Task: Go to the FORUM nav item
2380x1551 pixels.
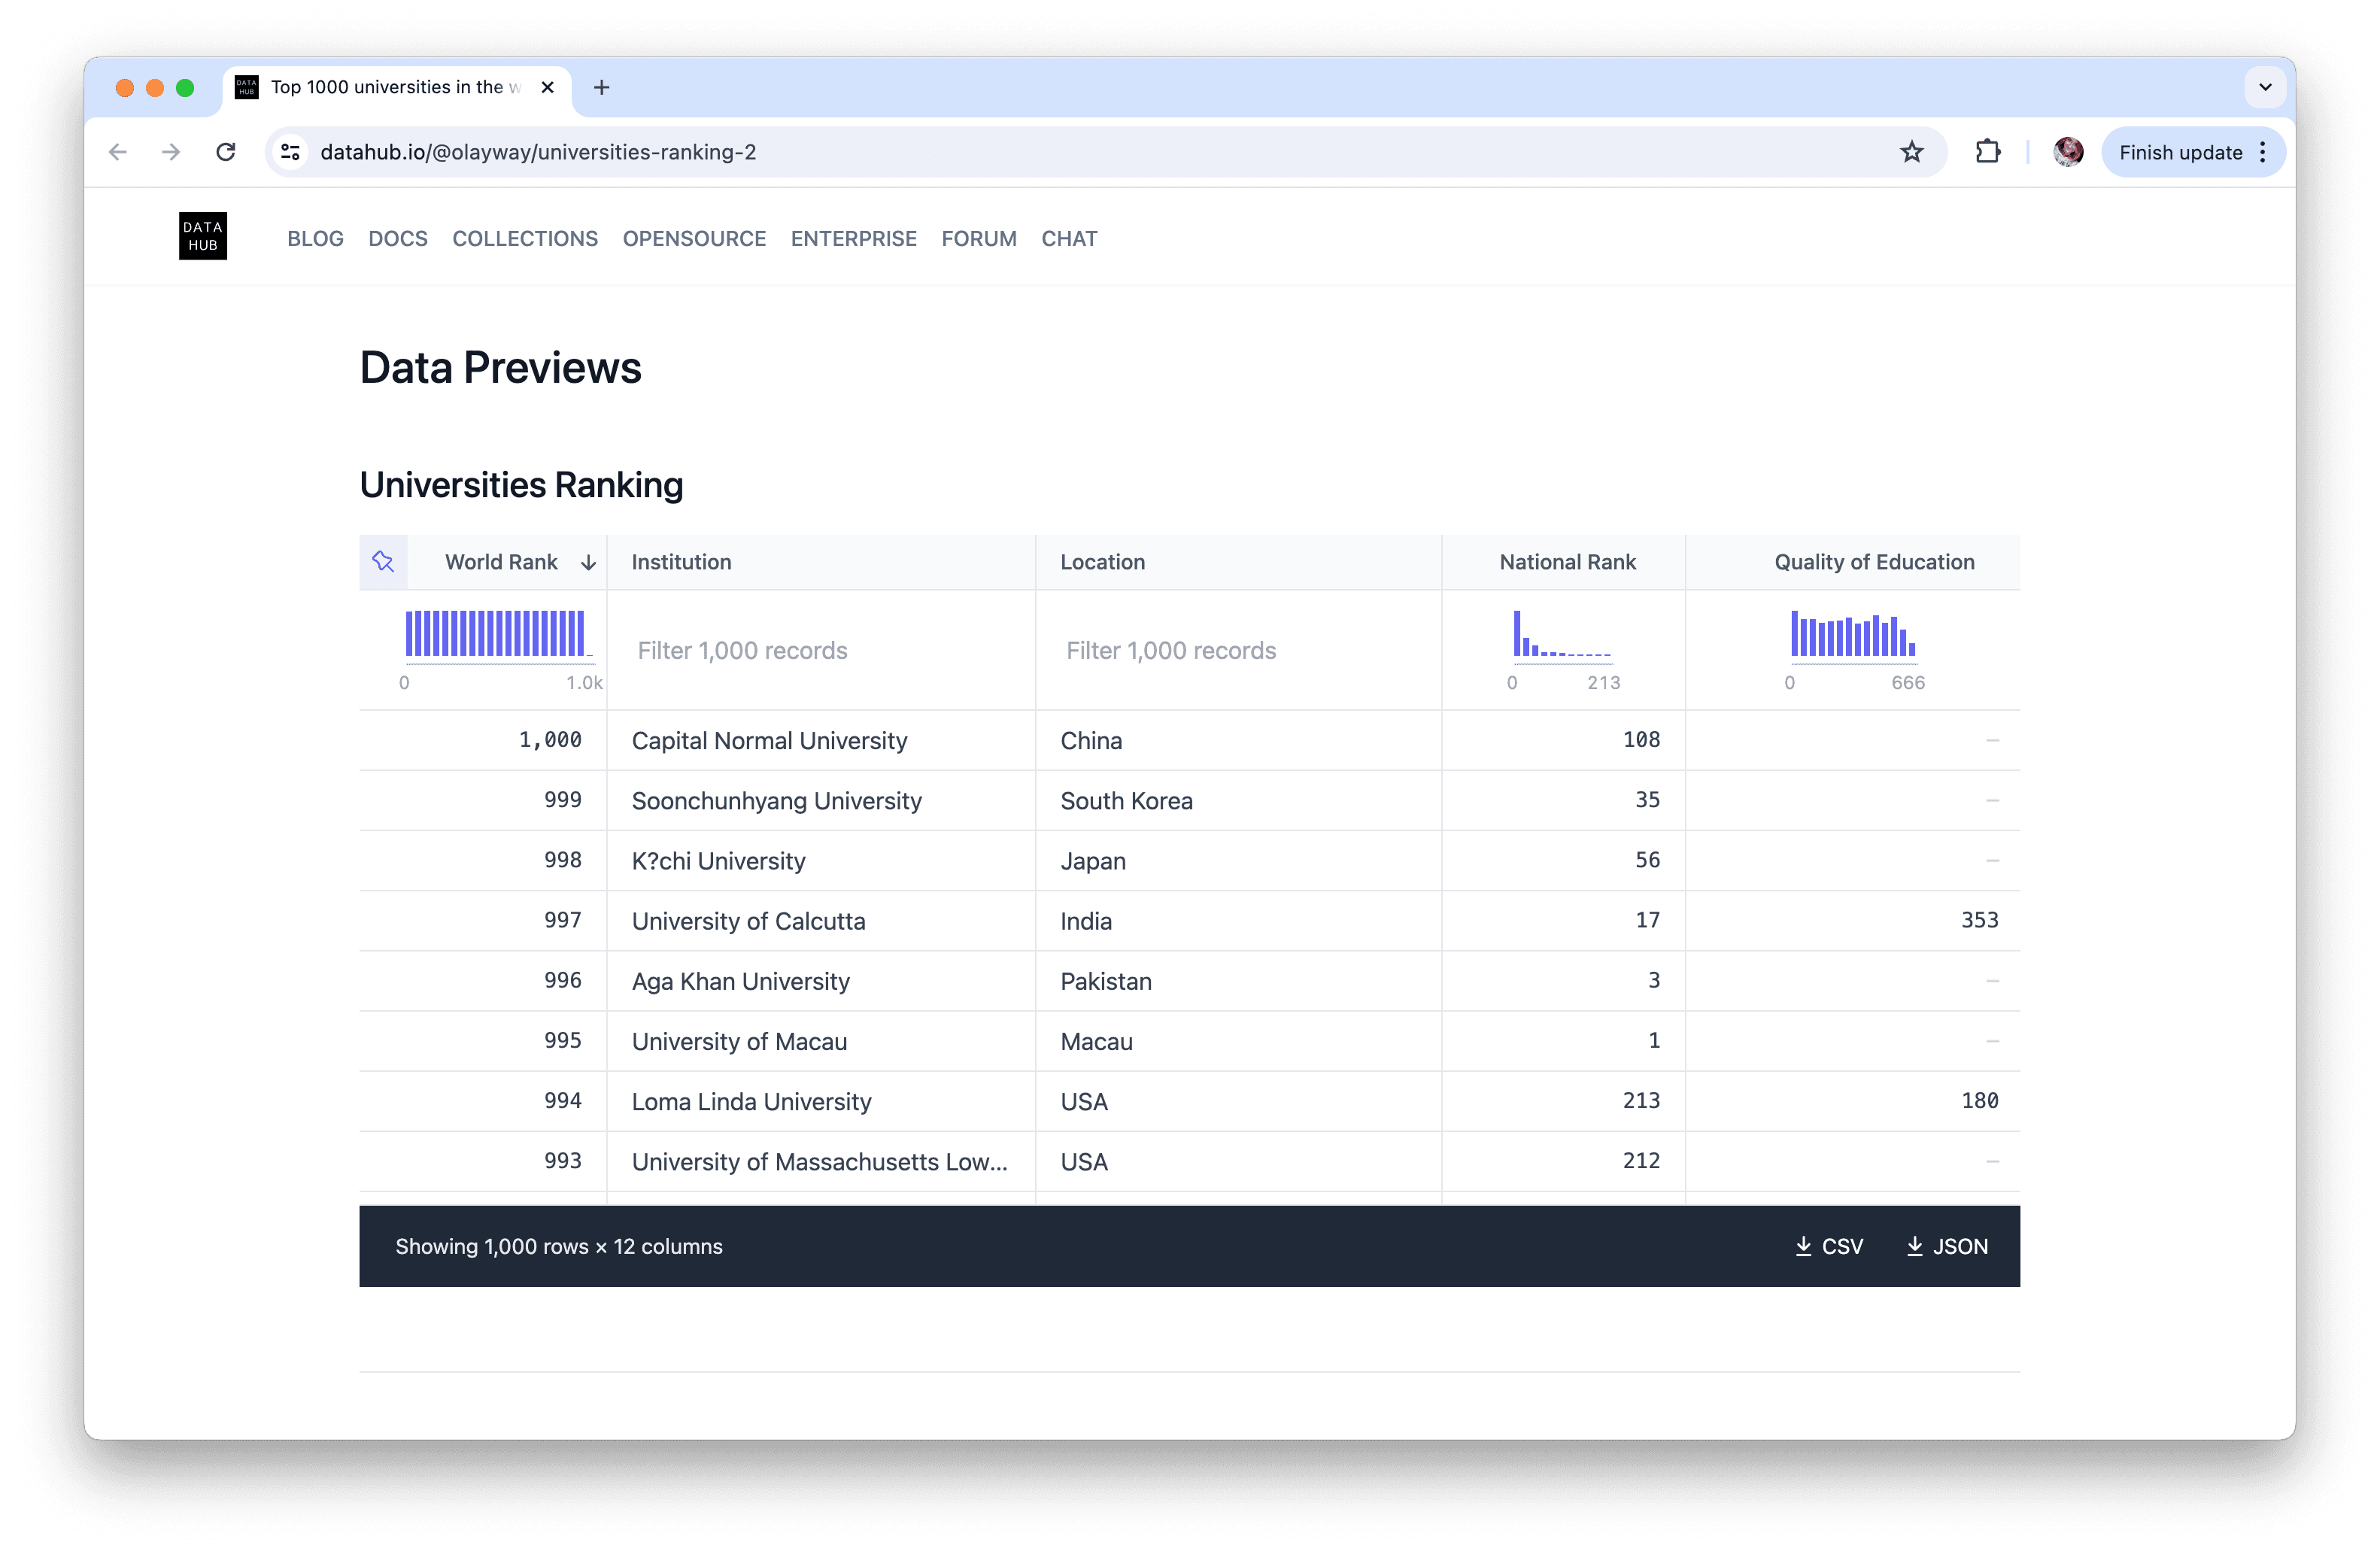Action: point(978,239)
